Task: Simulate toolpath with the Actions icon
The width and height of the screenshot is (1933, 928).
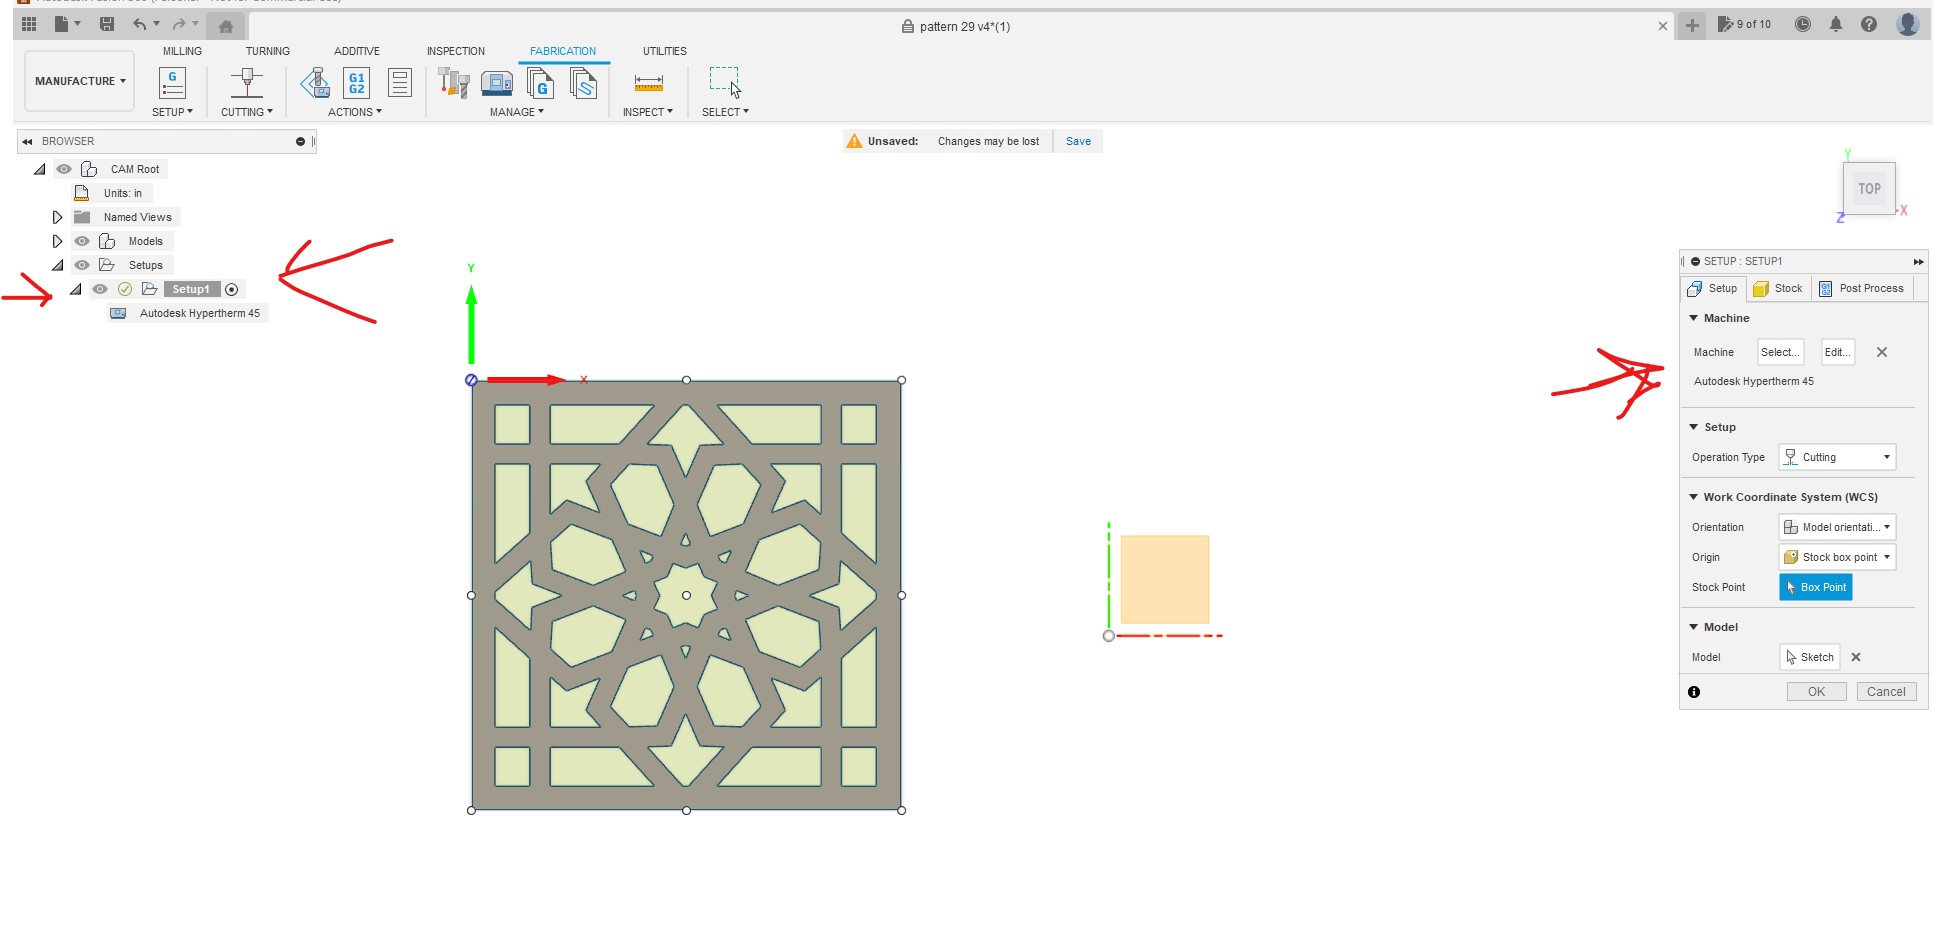Action: click(315, 82)
